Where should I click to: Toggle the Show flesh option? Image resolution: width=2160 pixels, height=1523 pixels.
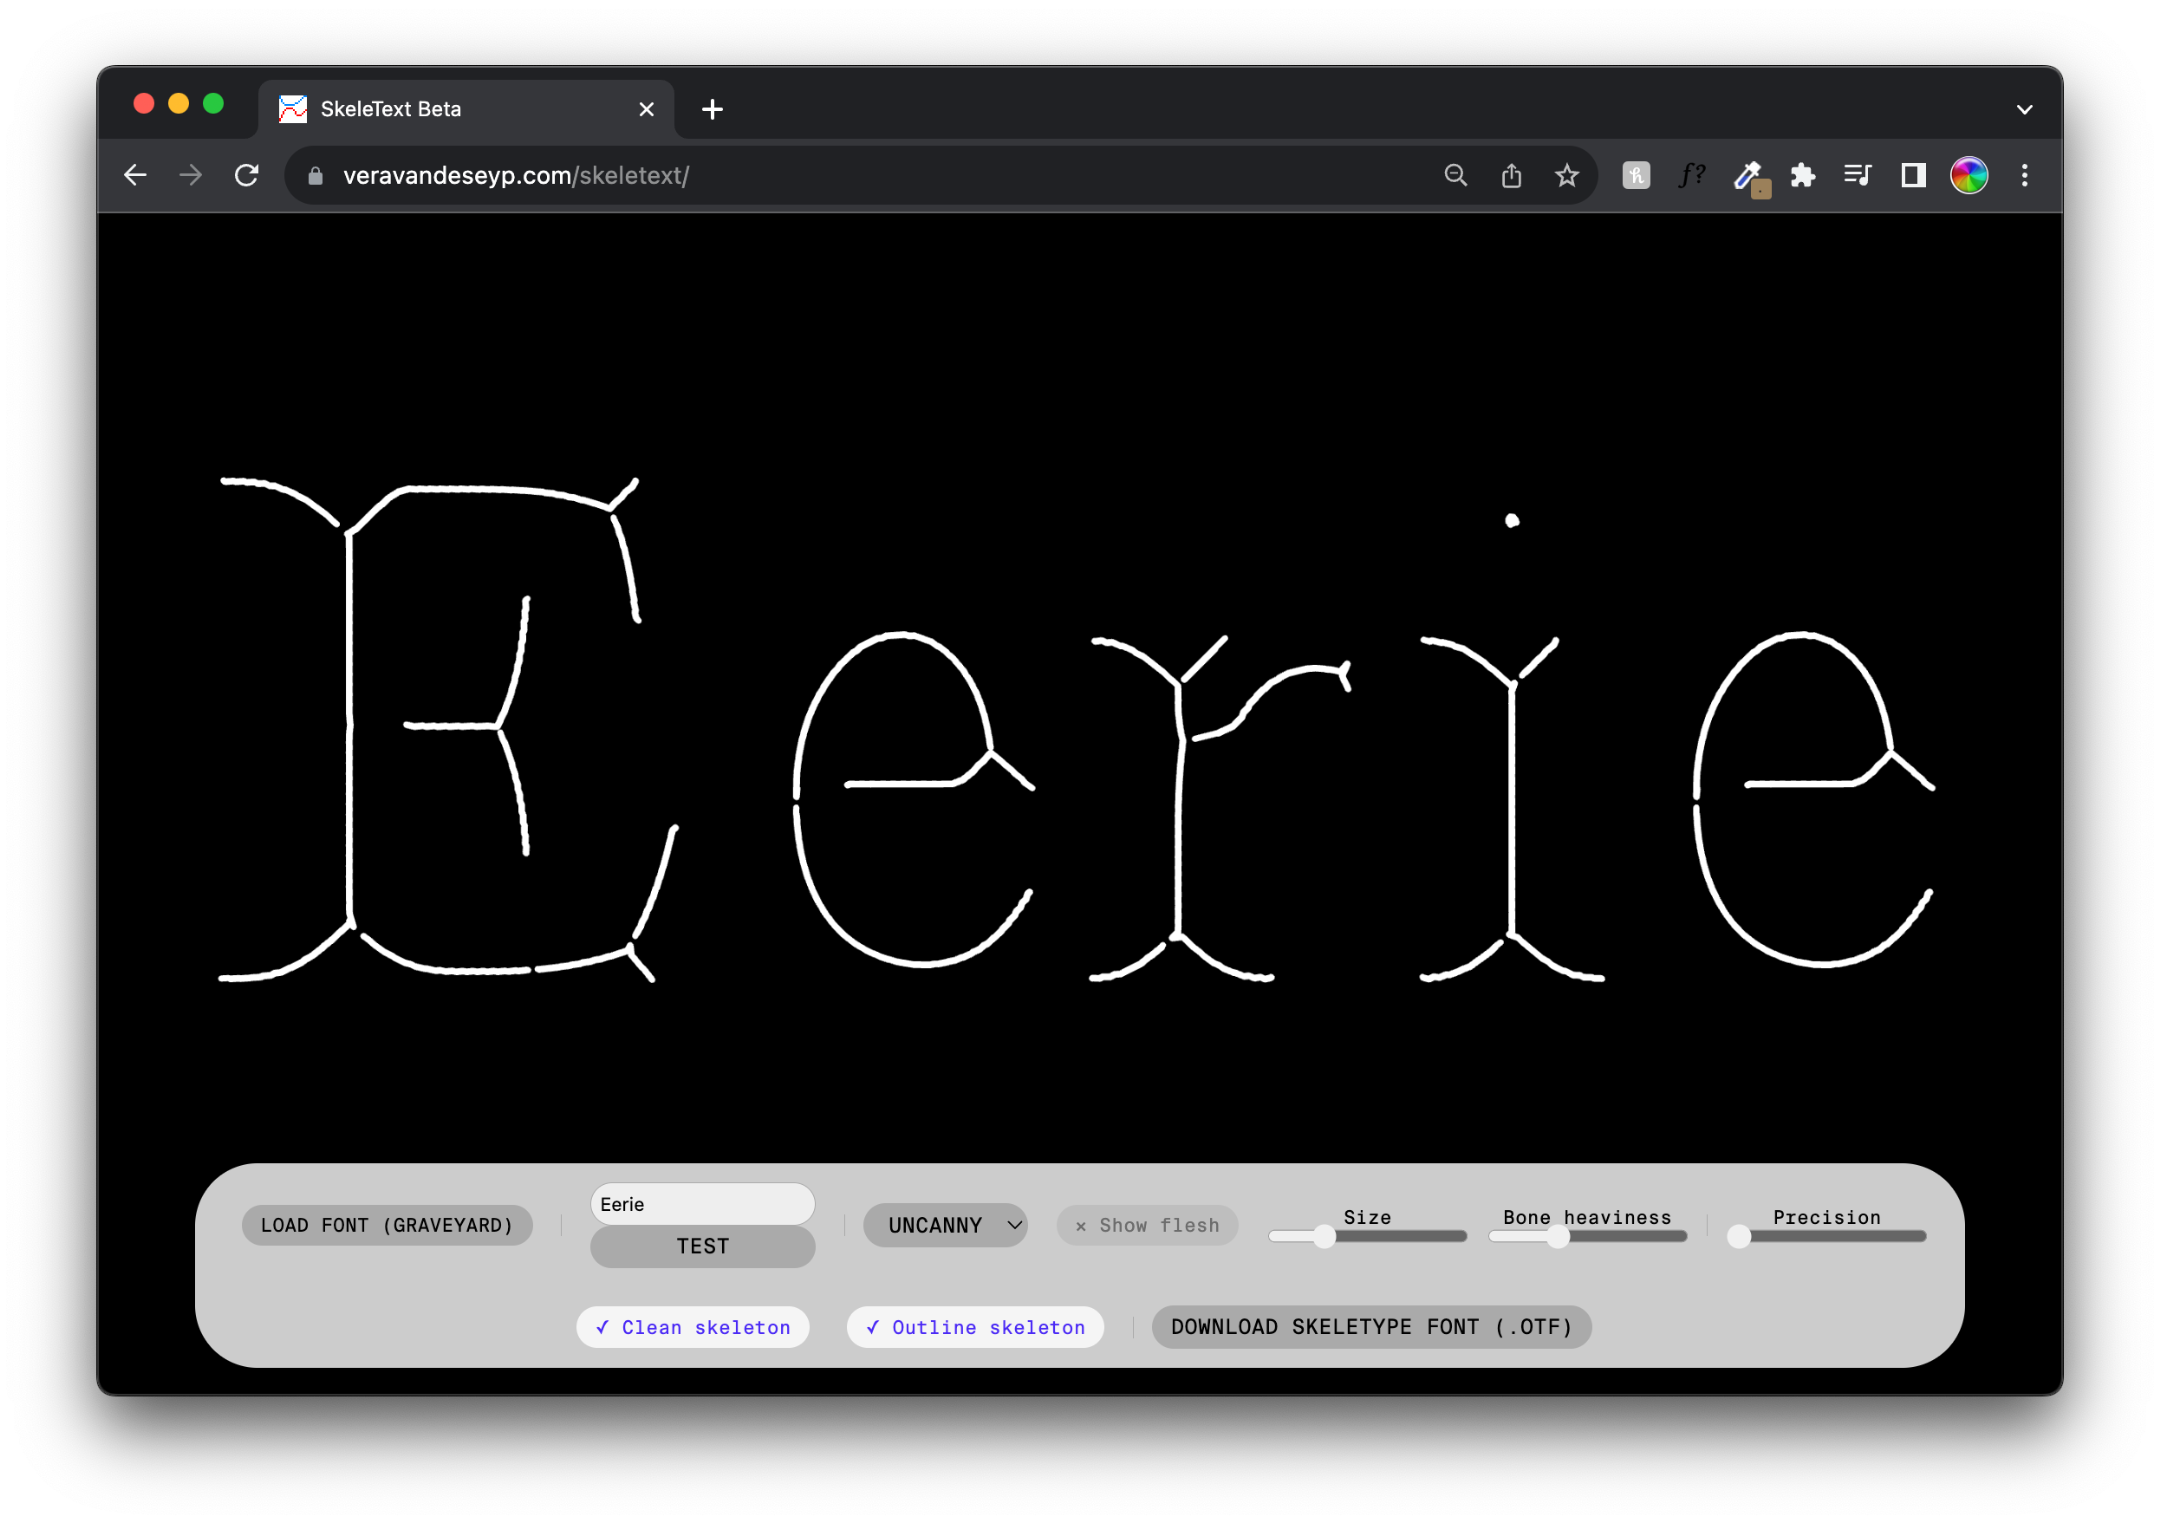[x=1147, y=1225]
